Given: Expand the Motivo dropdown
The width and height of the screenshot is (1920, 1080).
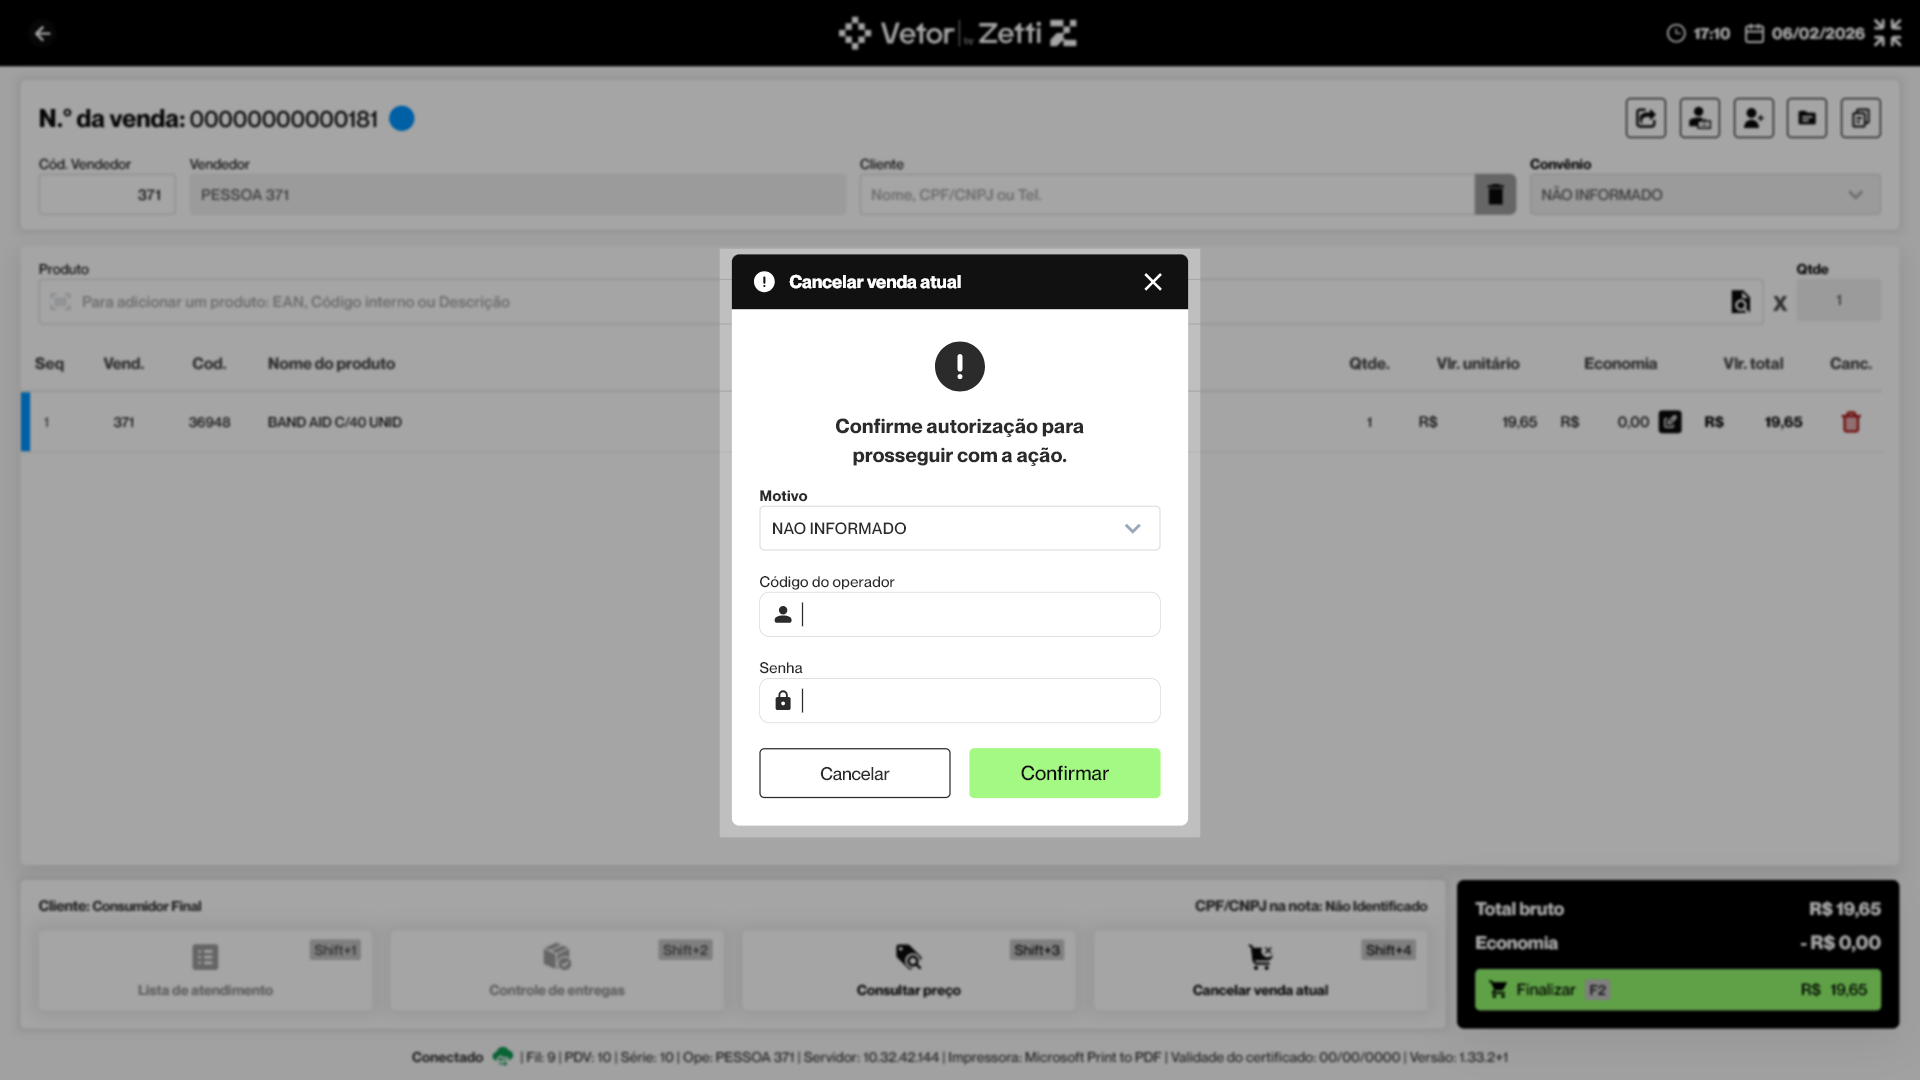Looking at the screenshot, I should coord(959,528).
